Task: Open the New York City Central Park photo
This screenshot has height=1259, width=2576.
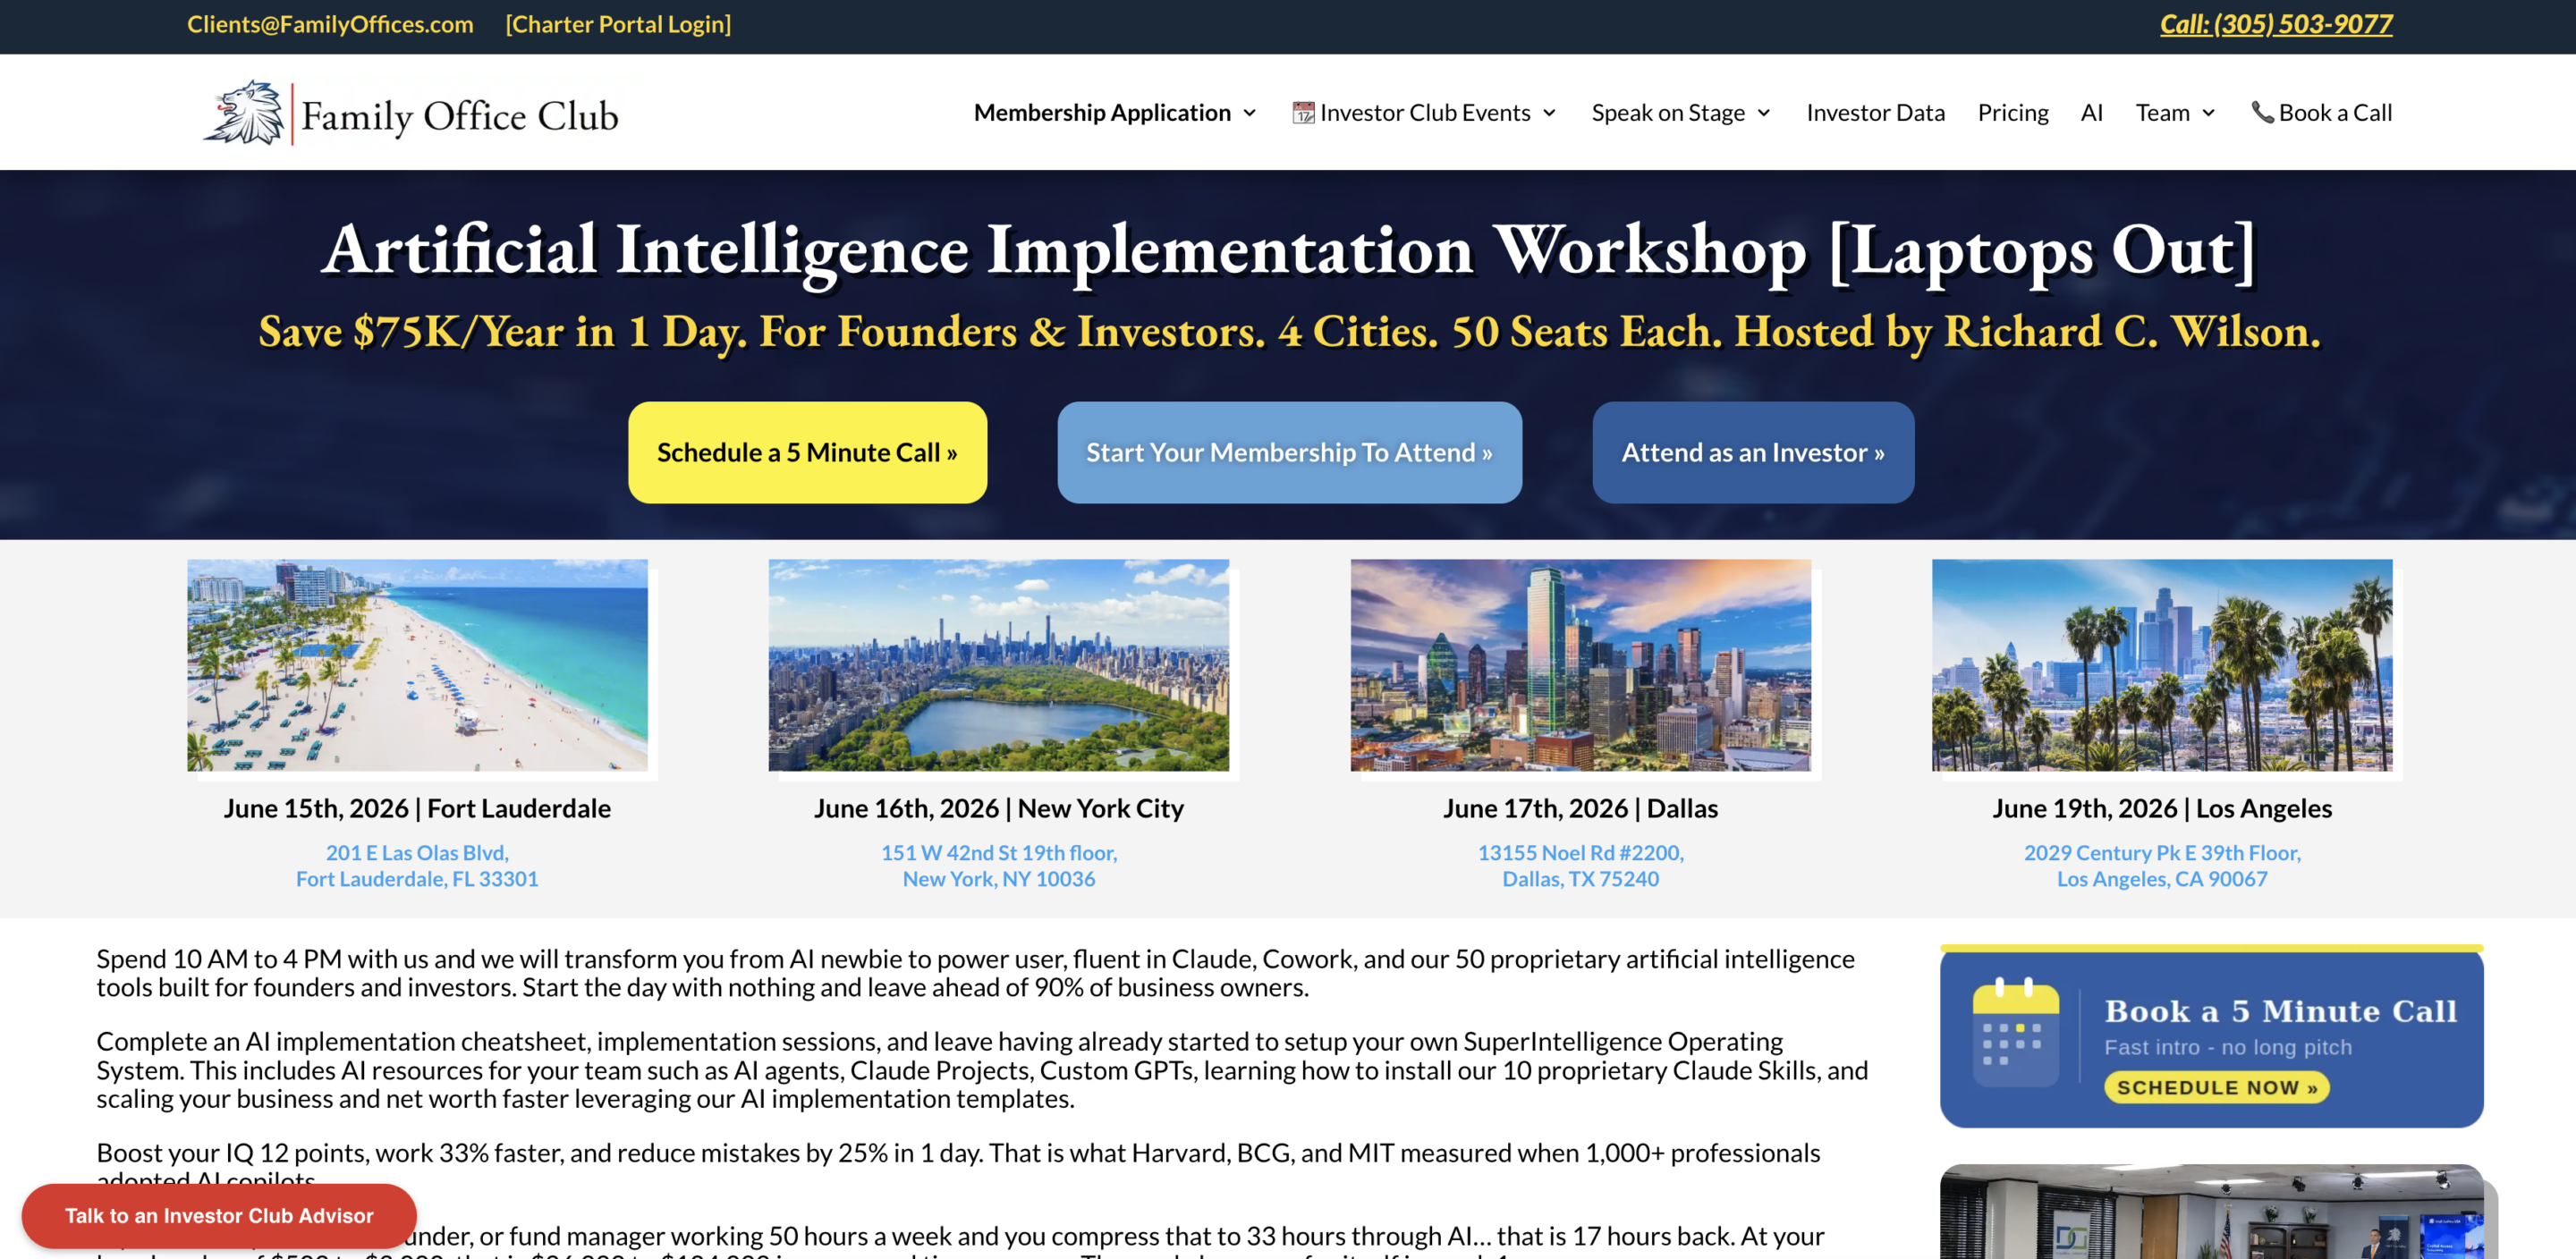Action: (x=998, y=665)
